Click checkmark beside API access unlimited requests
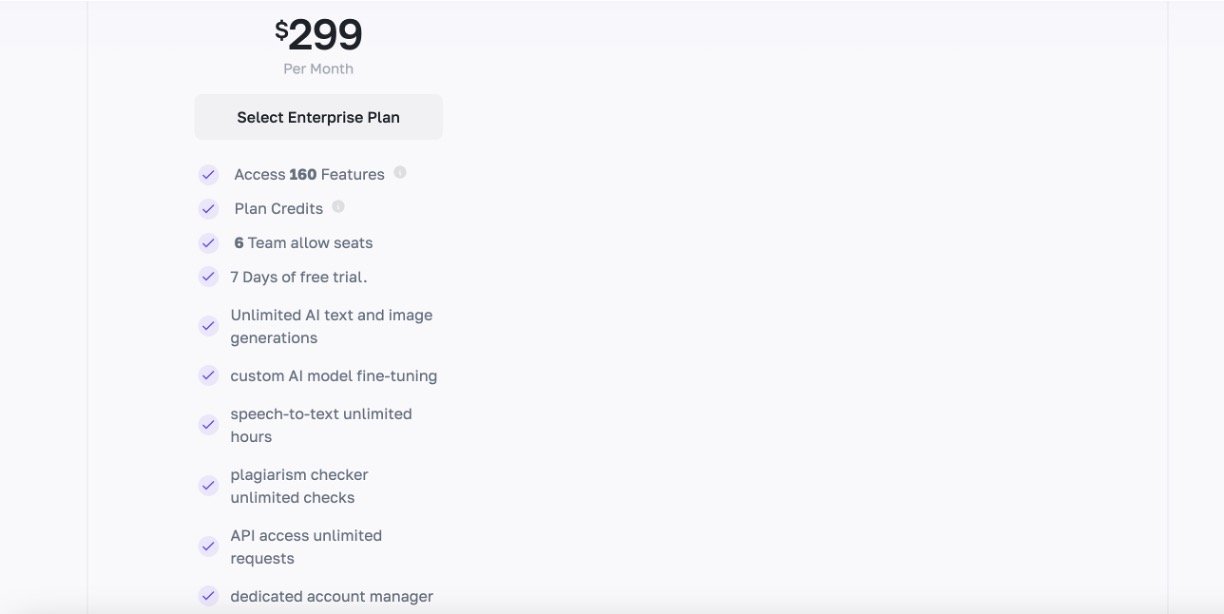This screenshot has width=1224, height=614. click(208, 547)
